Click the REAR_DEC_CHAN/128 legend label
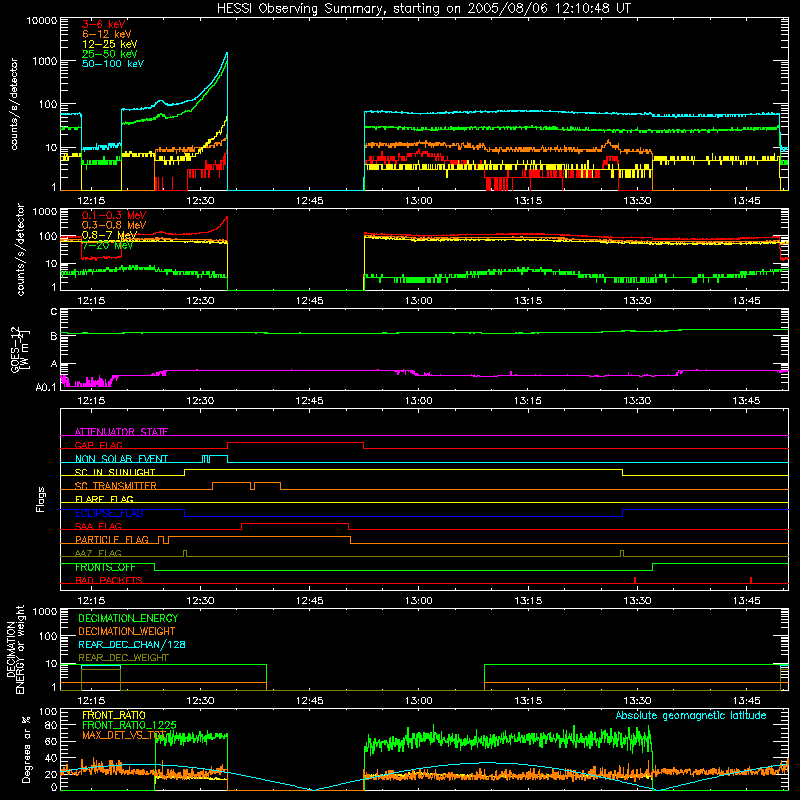The width and height of the screenshot is (800, 800). (x=132, y=644)
